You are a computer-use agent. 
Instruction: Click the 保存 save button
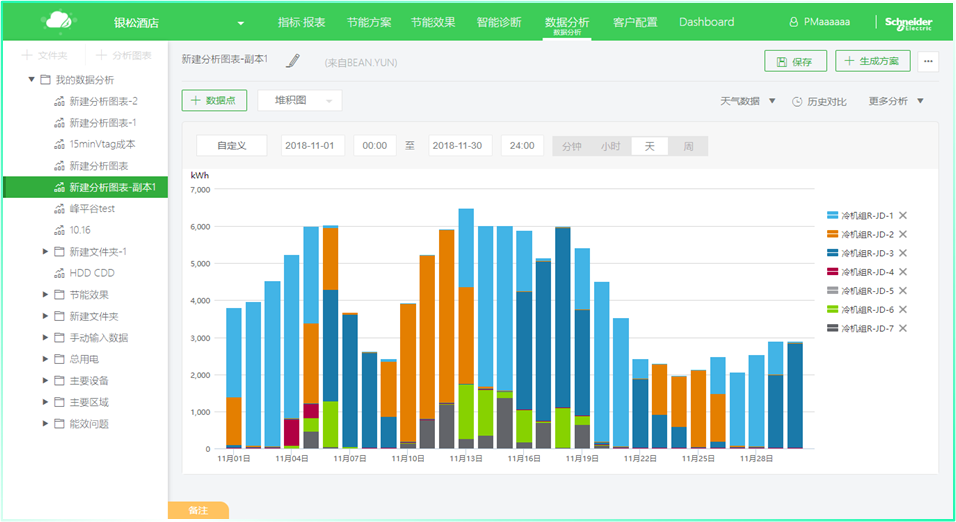(795, 61)
